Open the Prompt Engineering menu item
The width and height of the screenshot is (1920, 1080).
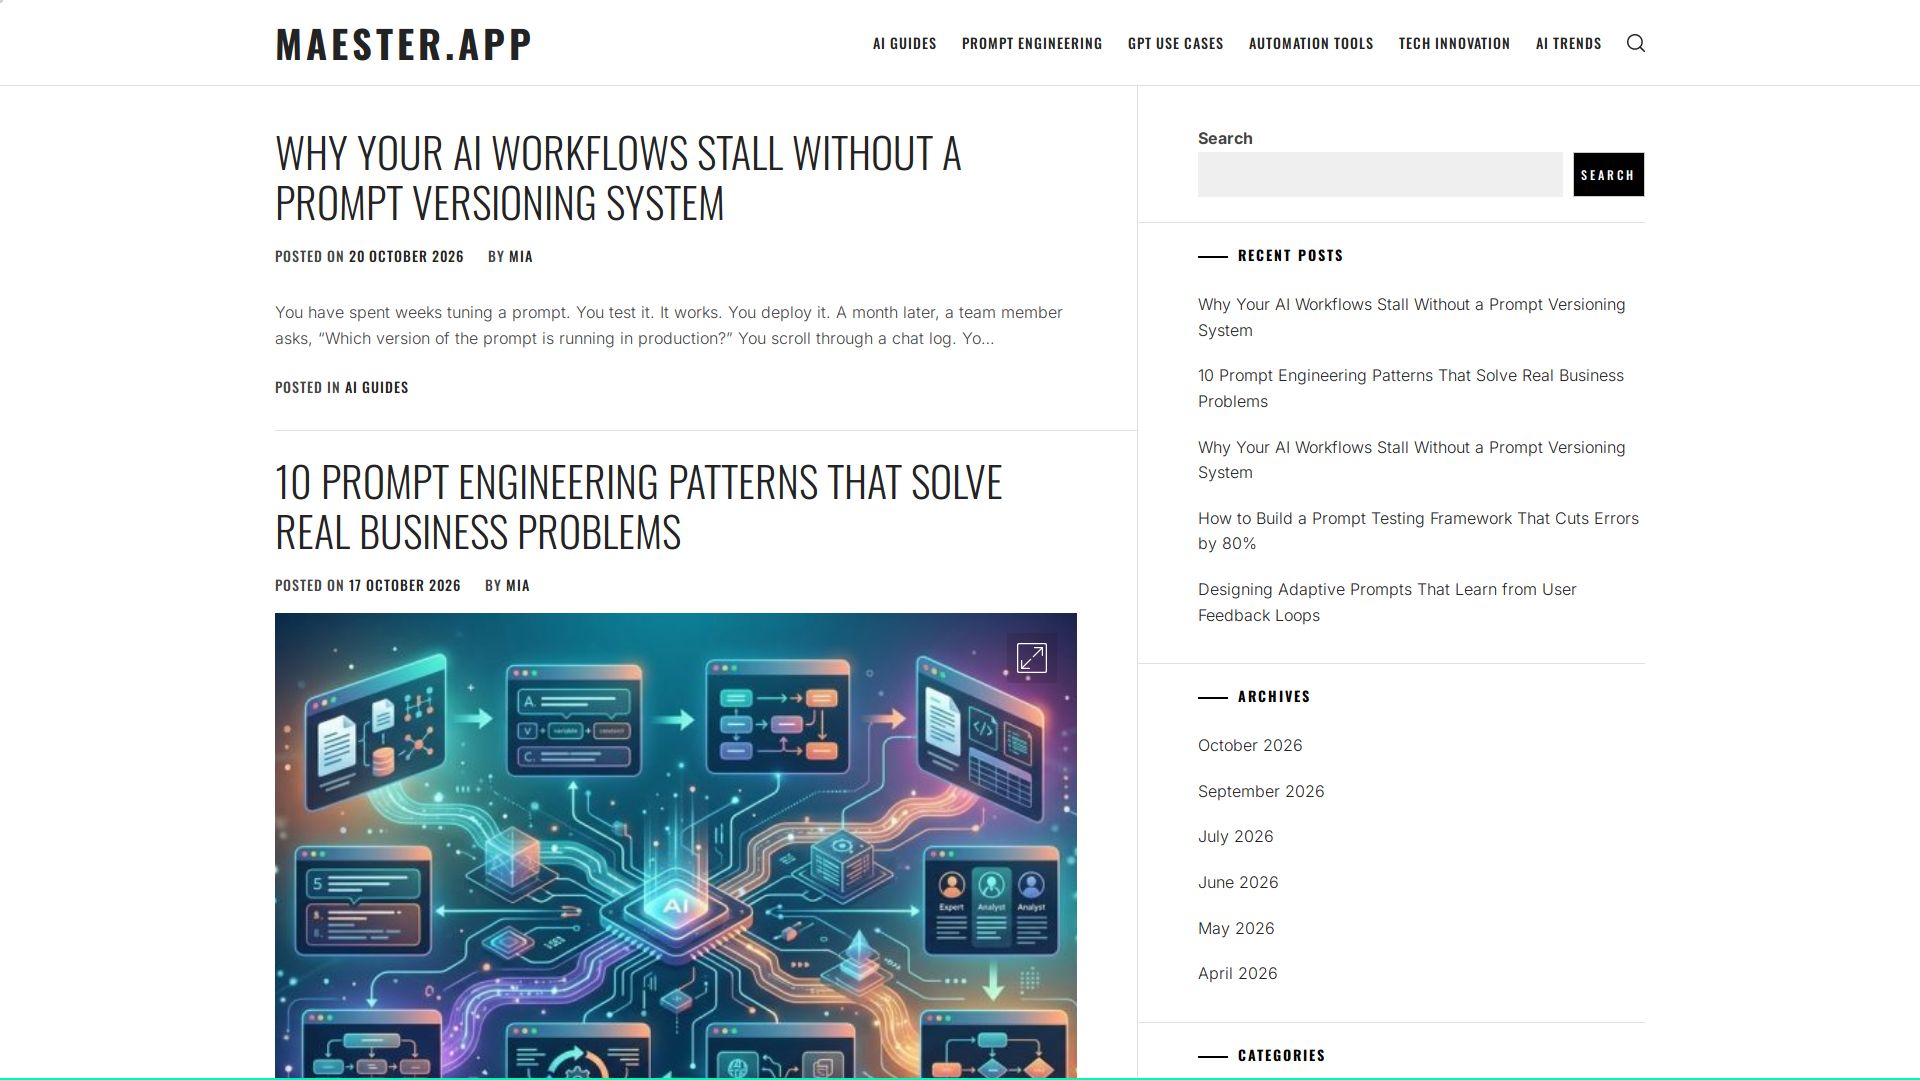tap(1031, 43)
